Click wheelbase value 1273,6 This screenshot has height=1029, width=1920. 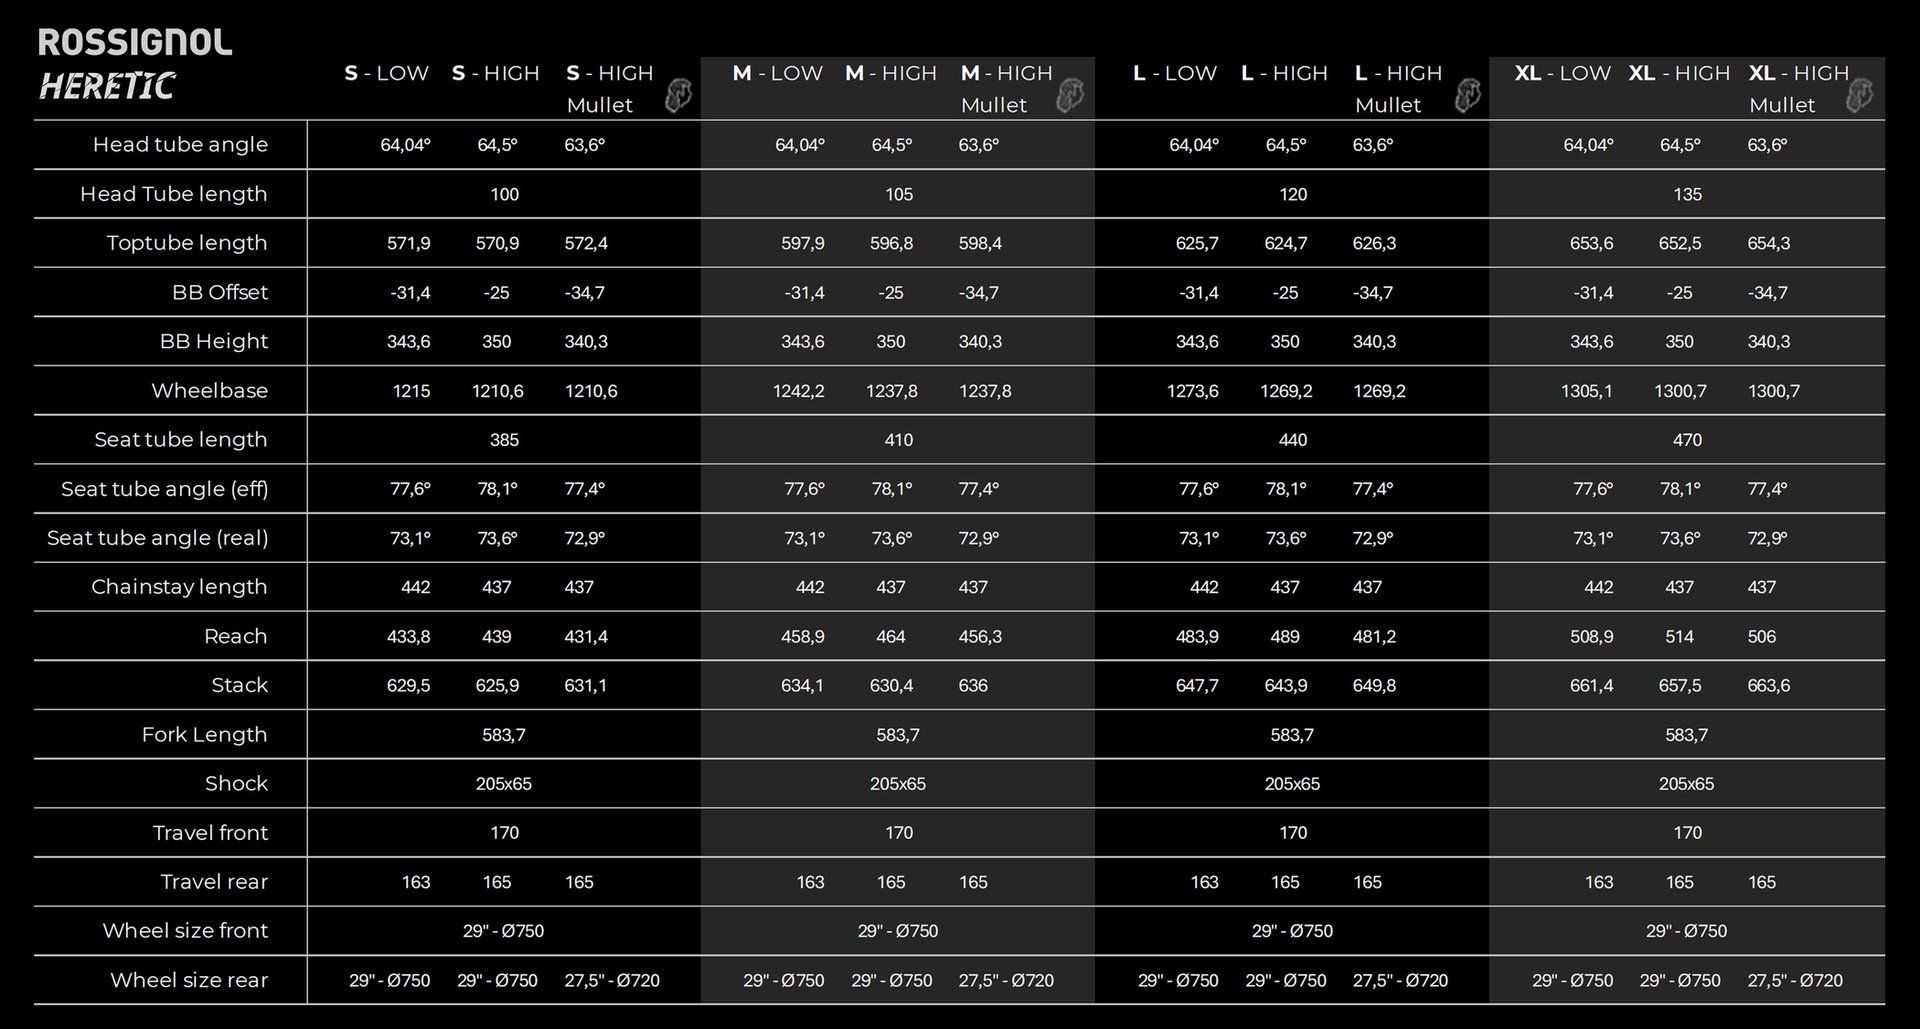(x=1193, y=391)
